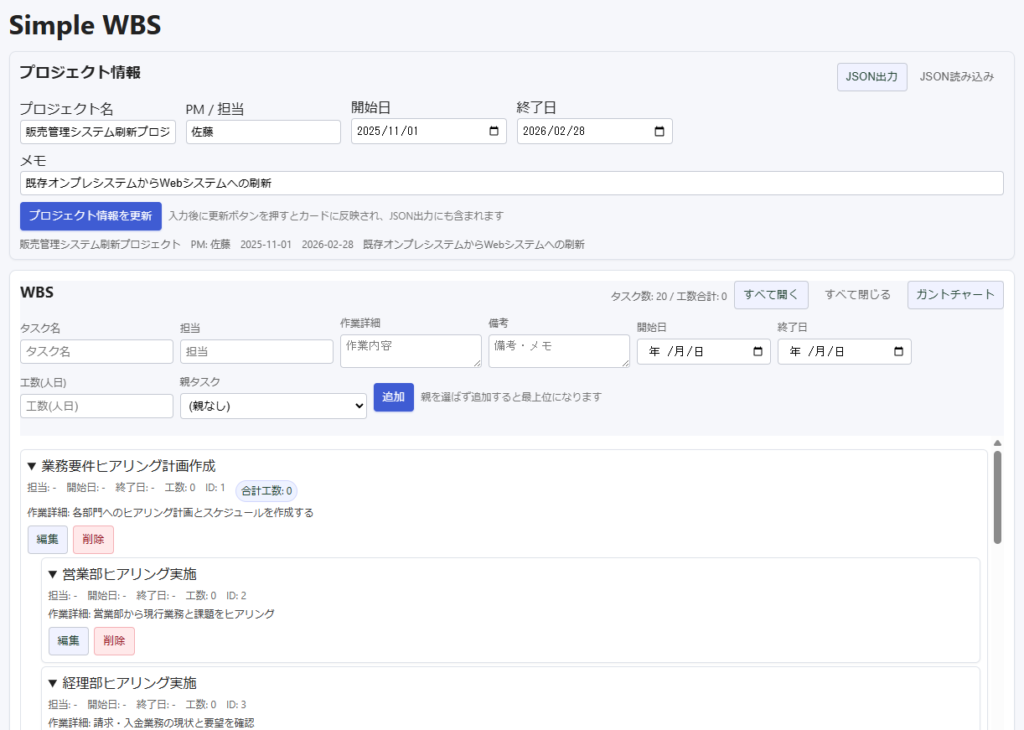Click the タスク名 input field

97,352
